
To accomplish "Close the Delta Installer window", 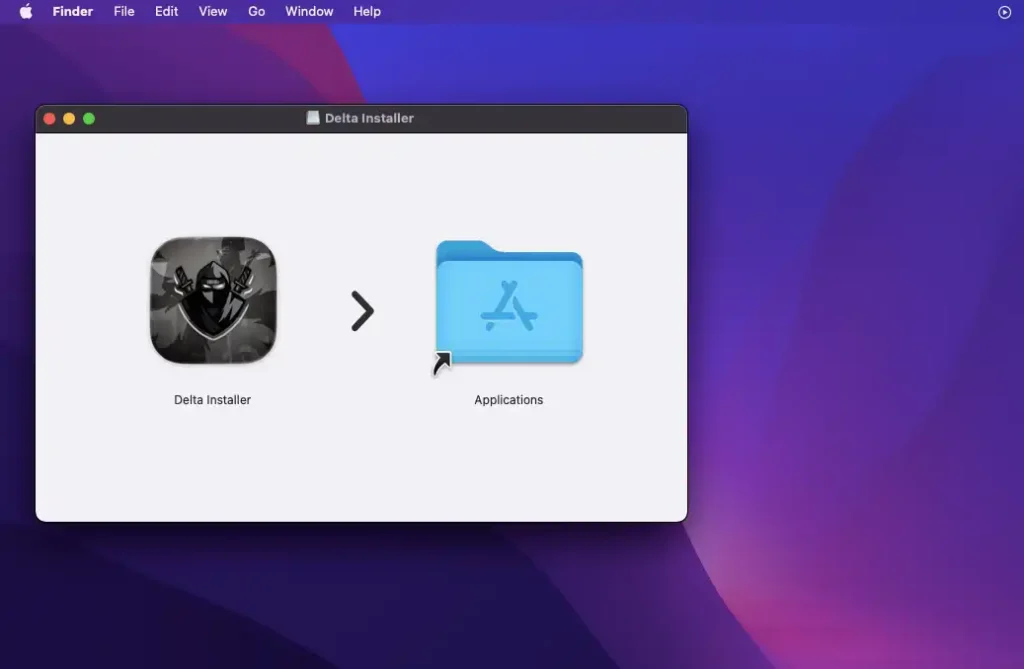I will 49,118.
